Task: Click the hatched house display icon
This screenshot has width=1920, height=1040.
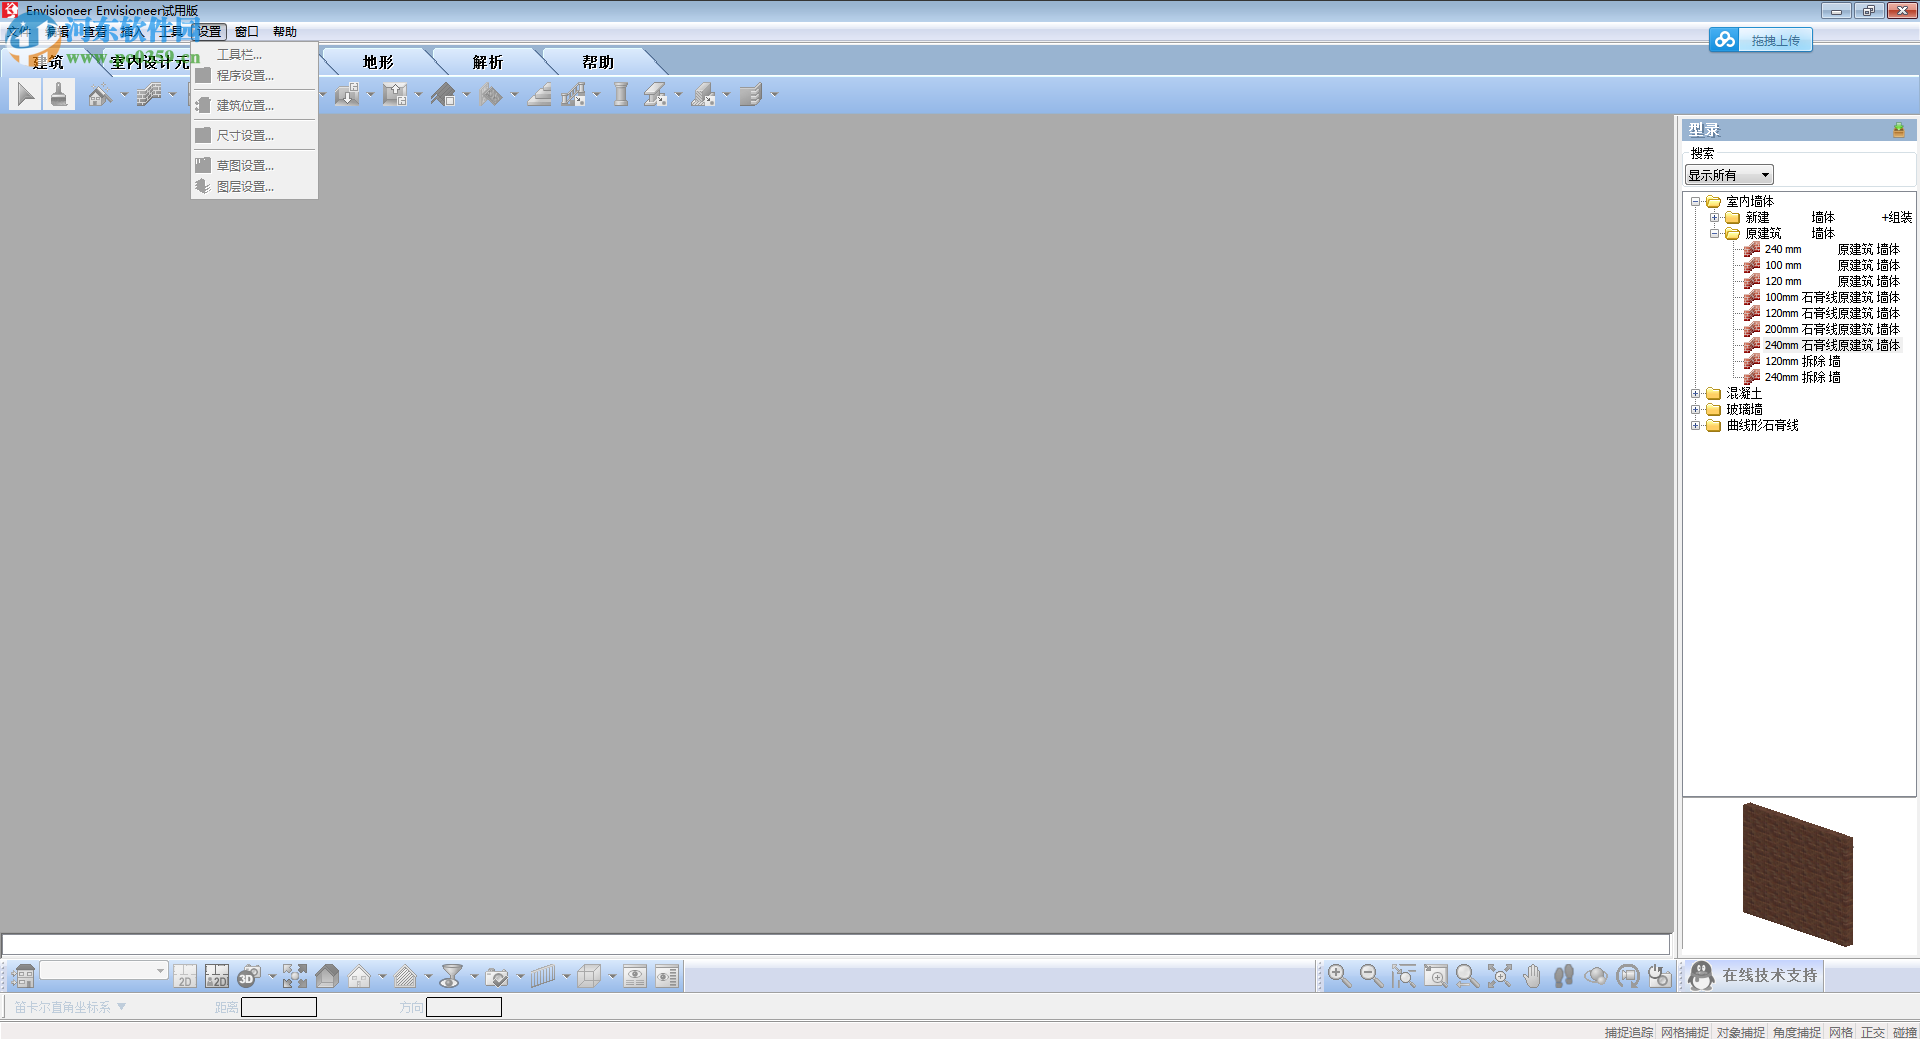Action: [405, 976]
